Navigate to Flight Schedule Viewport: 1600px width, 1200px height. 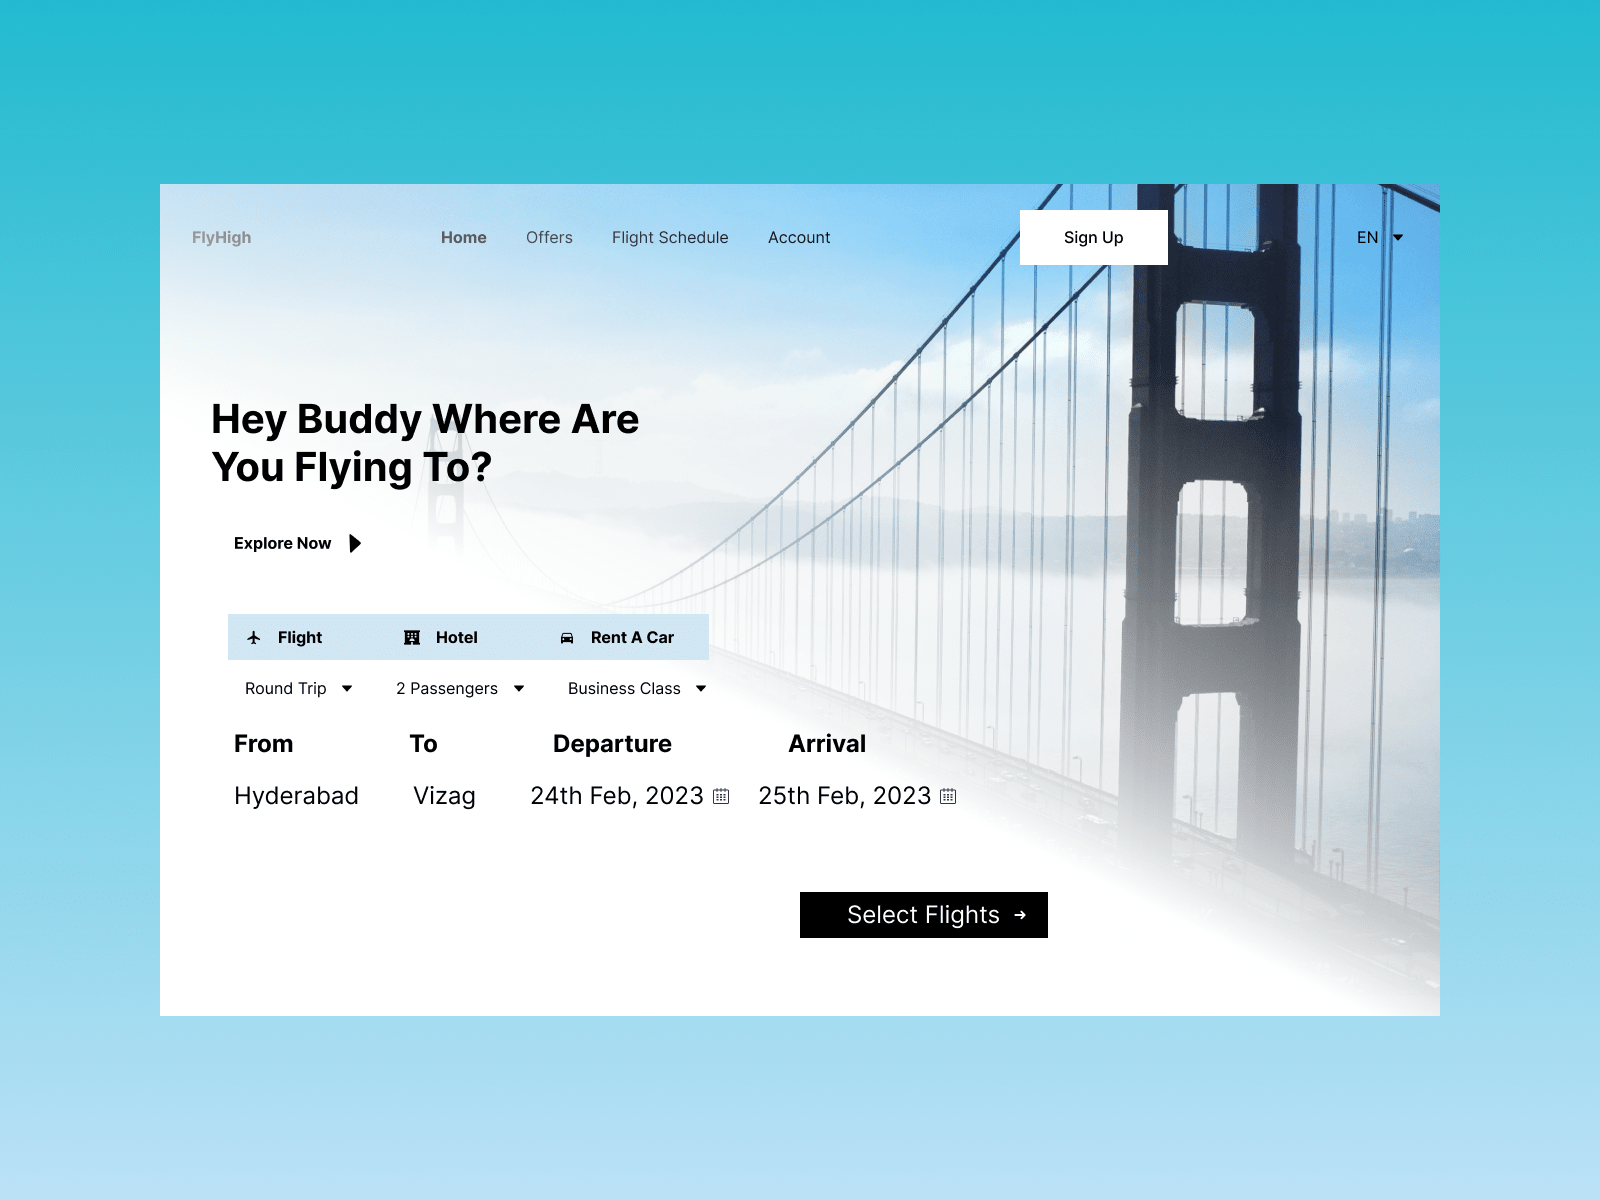[670, 238]
